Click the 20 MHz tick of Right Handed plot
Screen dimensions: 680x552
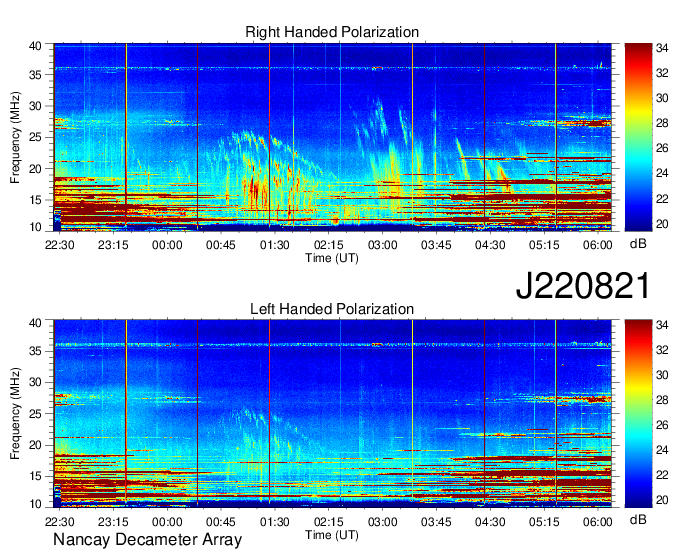pyautogui.click(x=35, y=169)
